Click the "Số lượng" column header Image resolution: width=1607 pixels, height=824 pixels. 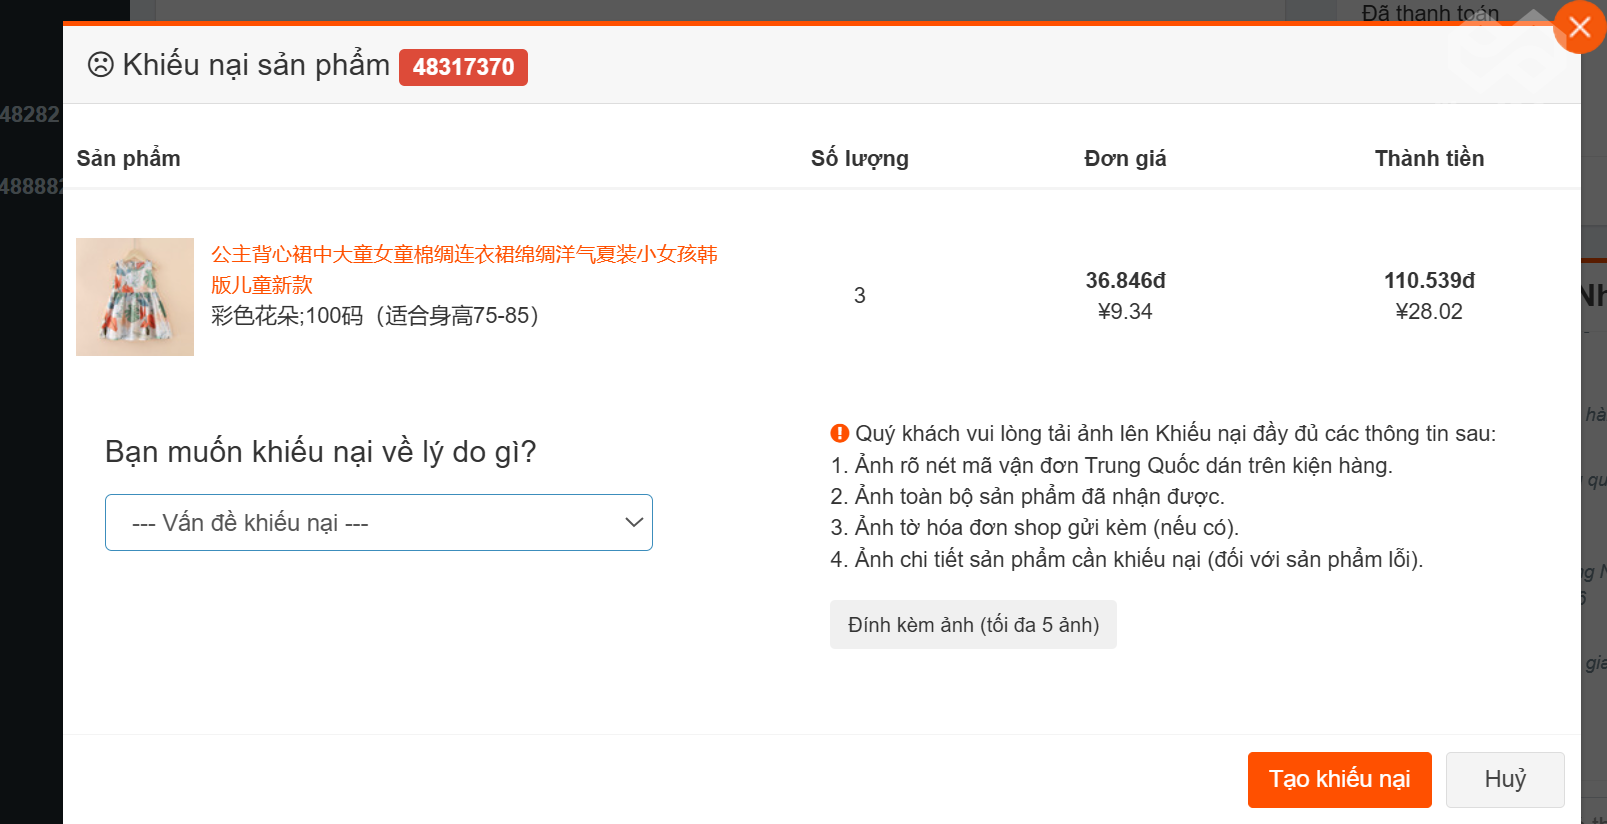point(859,158)
